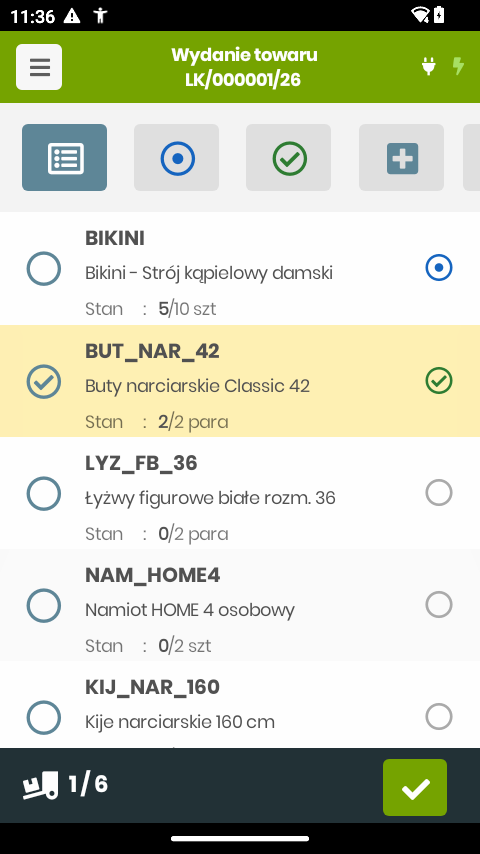The height and width of the screenshot is (854, 480).
Task: Uncheck the BUT_NAR_42 item checkbox
Action: click(x=44, y=381)
